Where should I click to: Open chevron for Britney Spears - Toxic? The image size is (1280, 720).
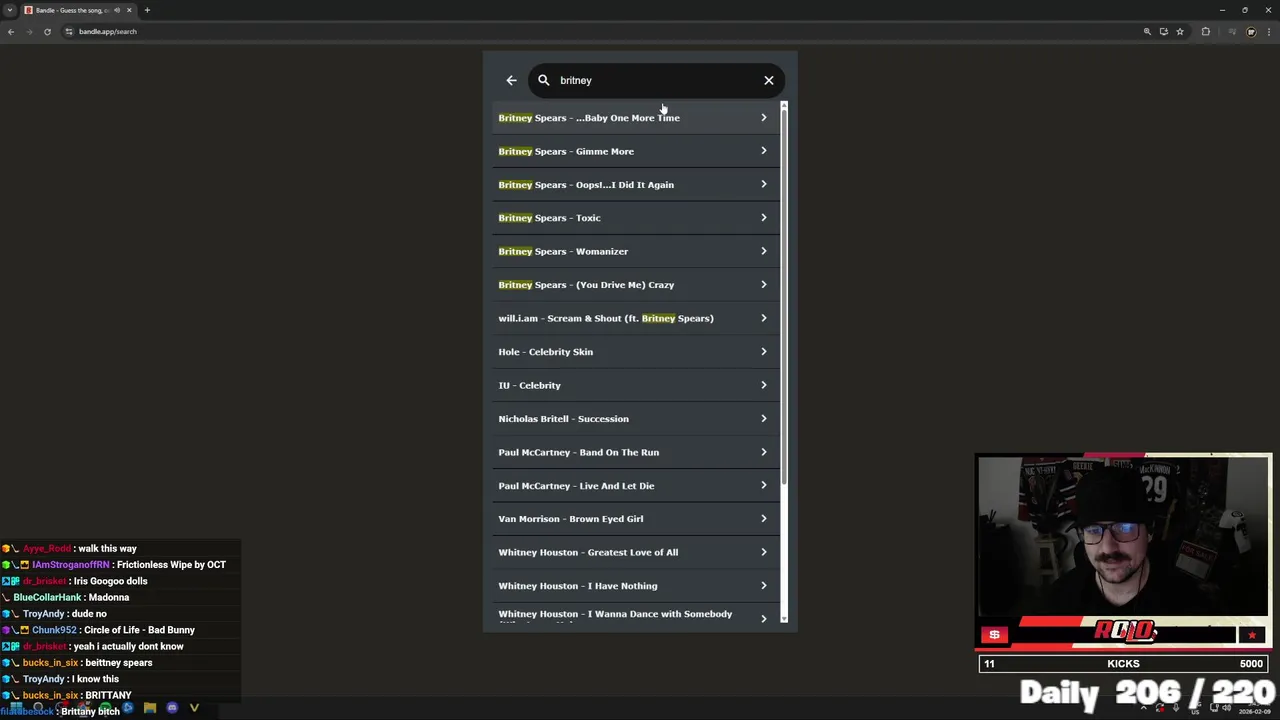(x=763, y=218)
